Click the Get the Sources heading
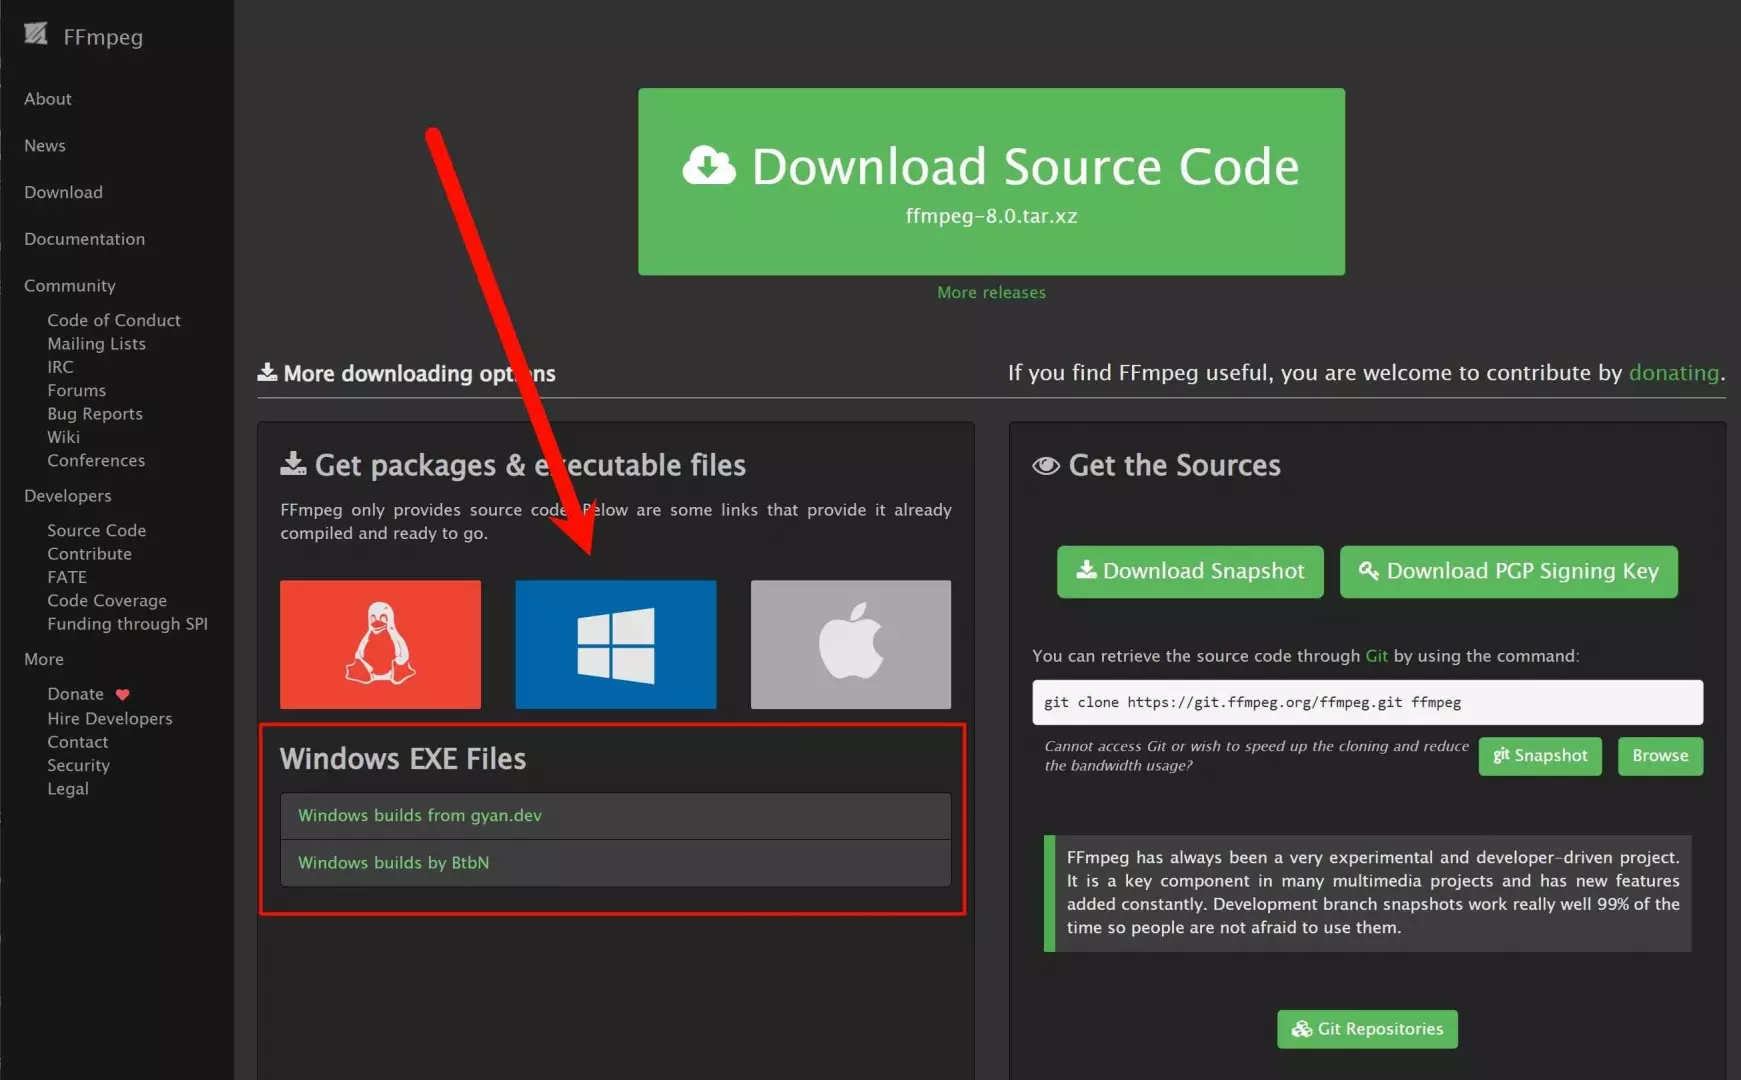This screenshot has height=1080, width=1741. point(1175,465)
